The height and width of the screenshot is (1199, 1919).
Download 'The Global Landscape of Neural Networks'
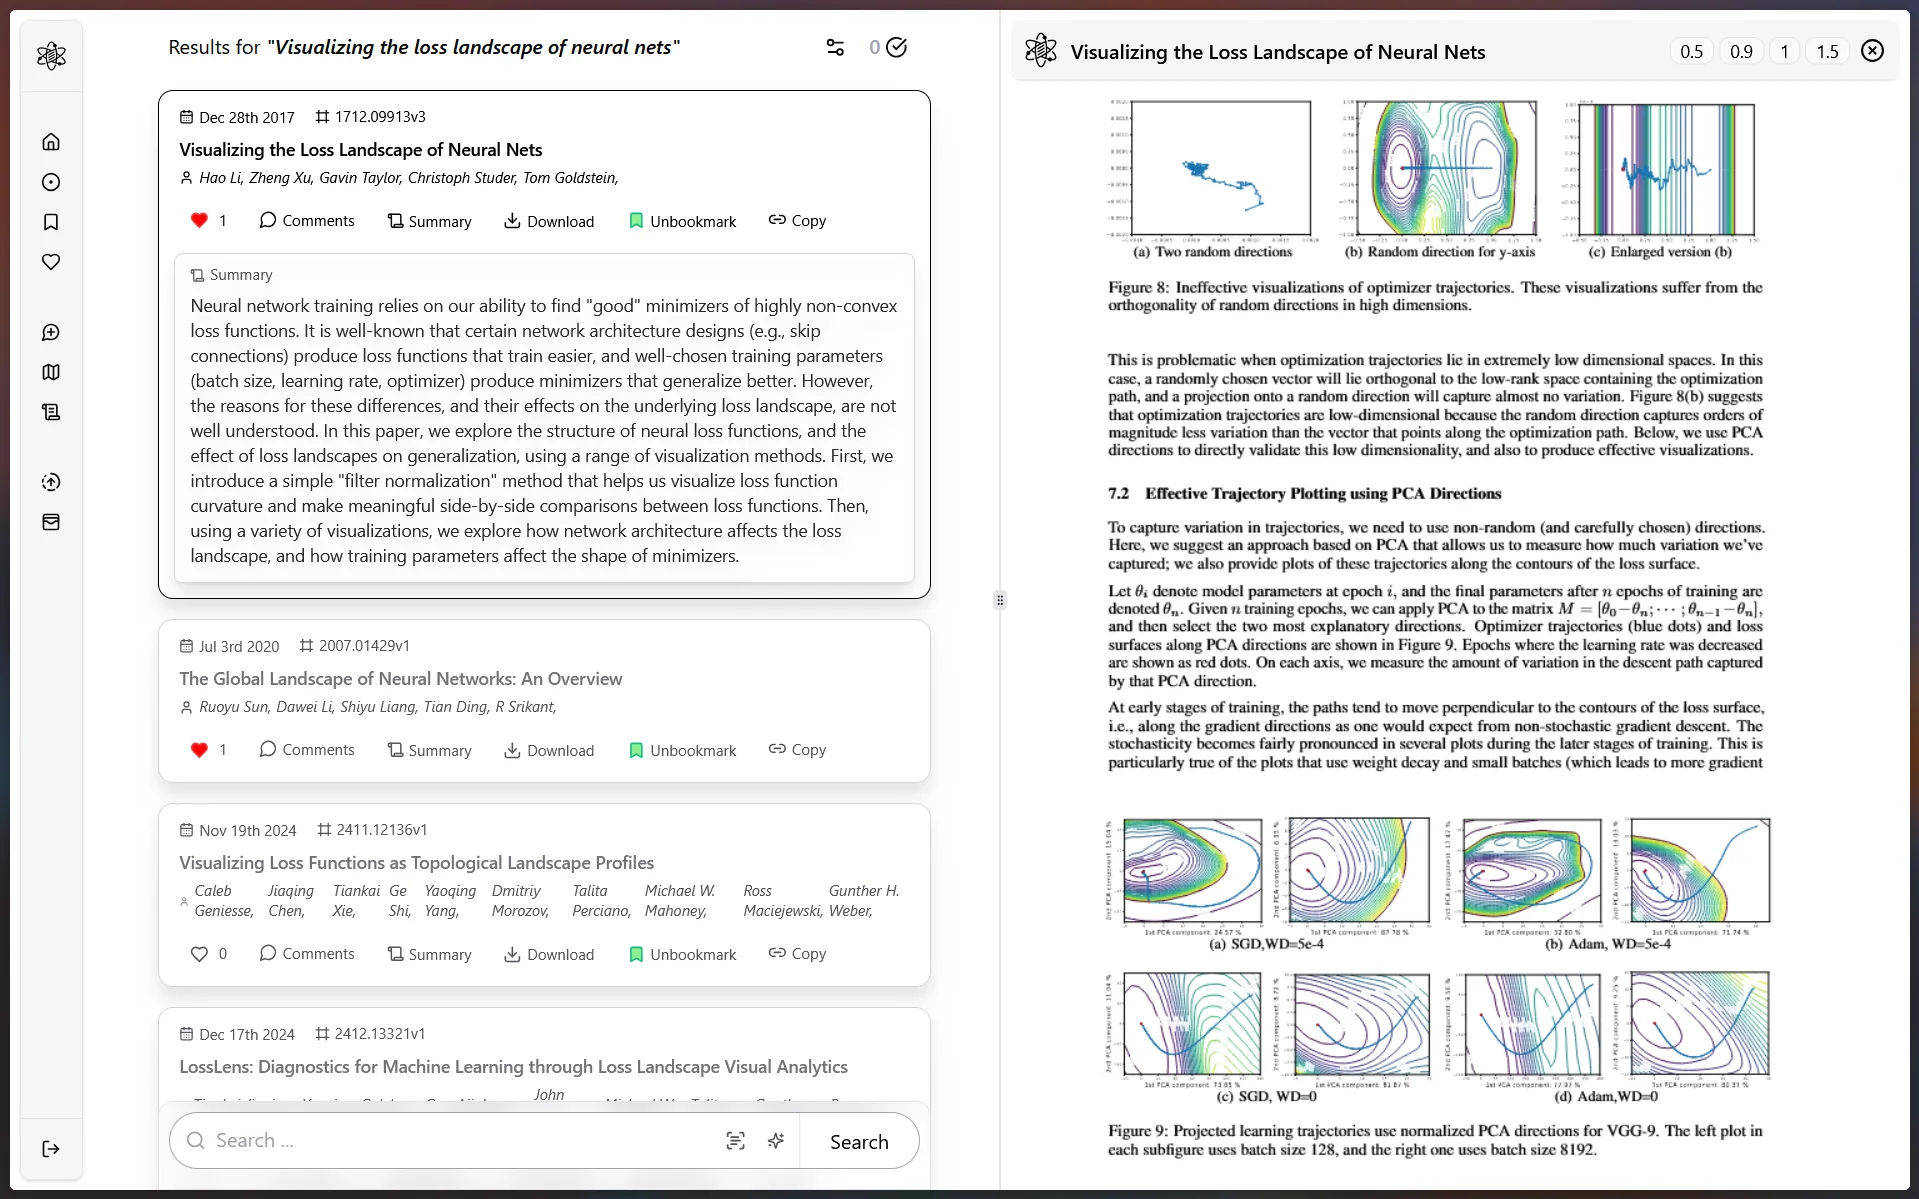[x=548, y=750]
